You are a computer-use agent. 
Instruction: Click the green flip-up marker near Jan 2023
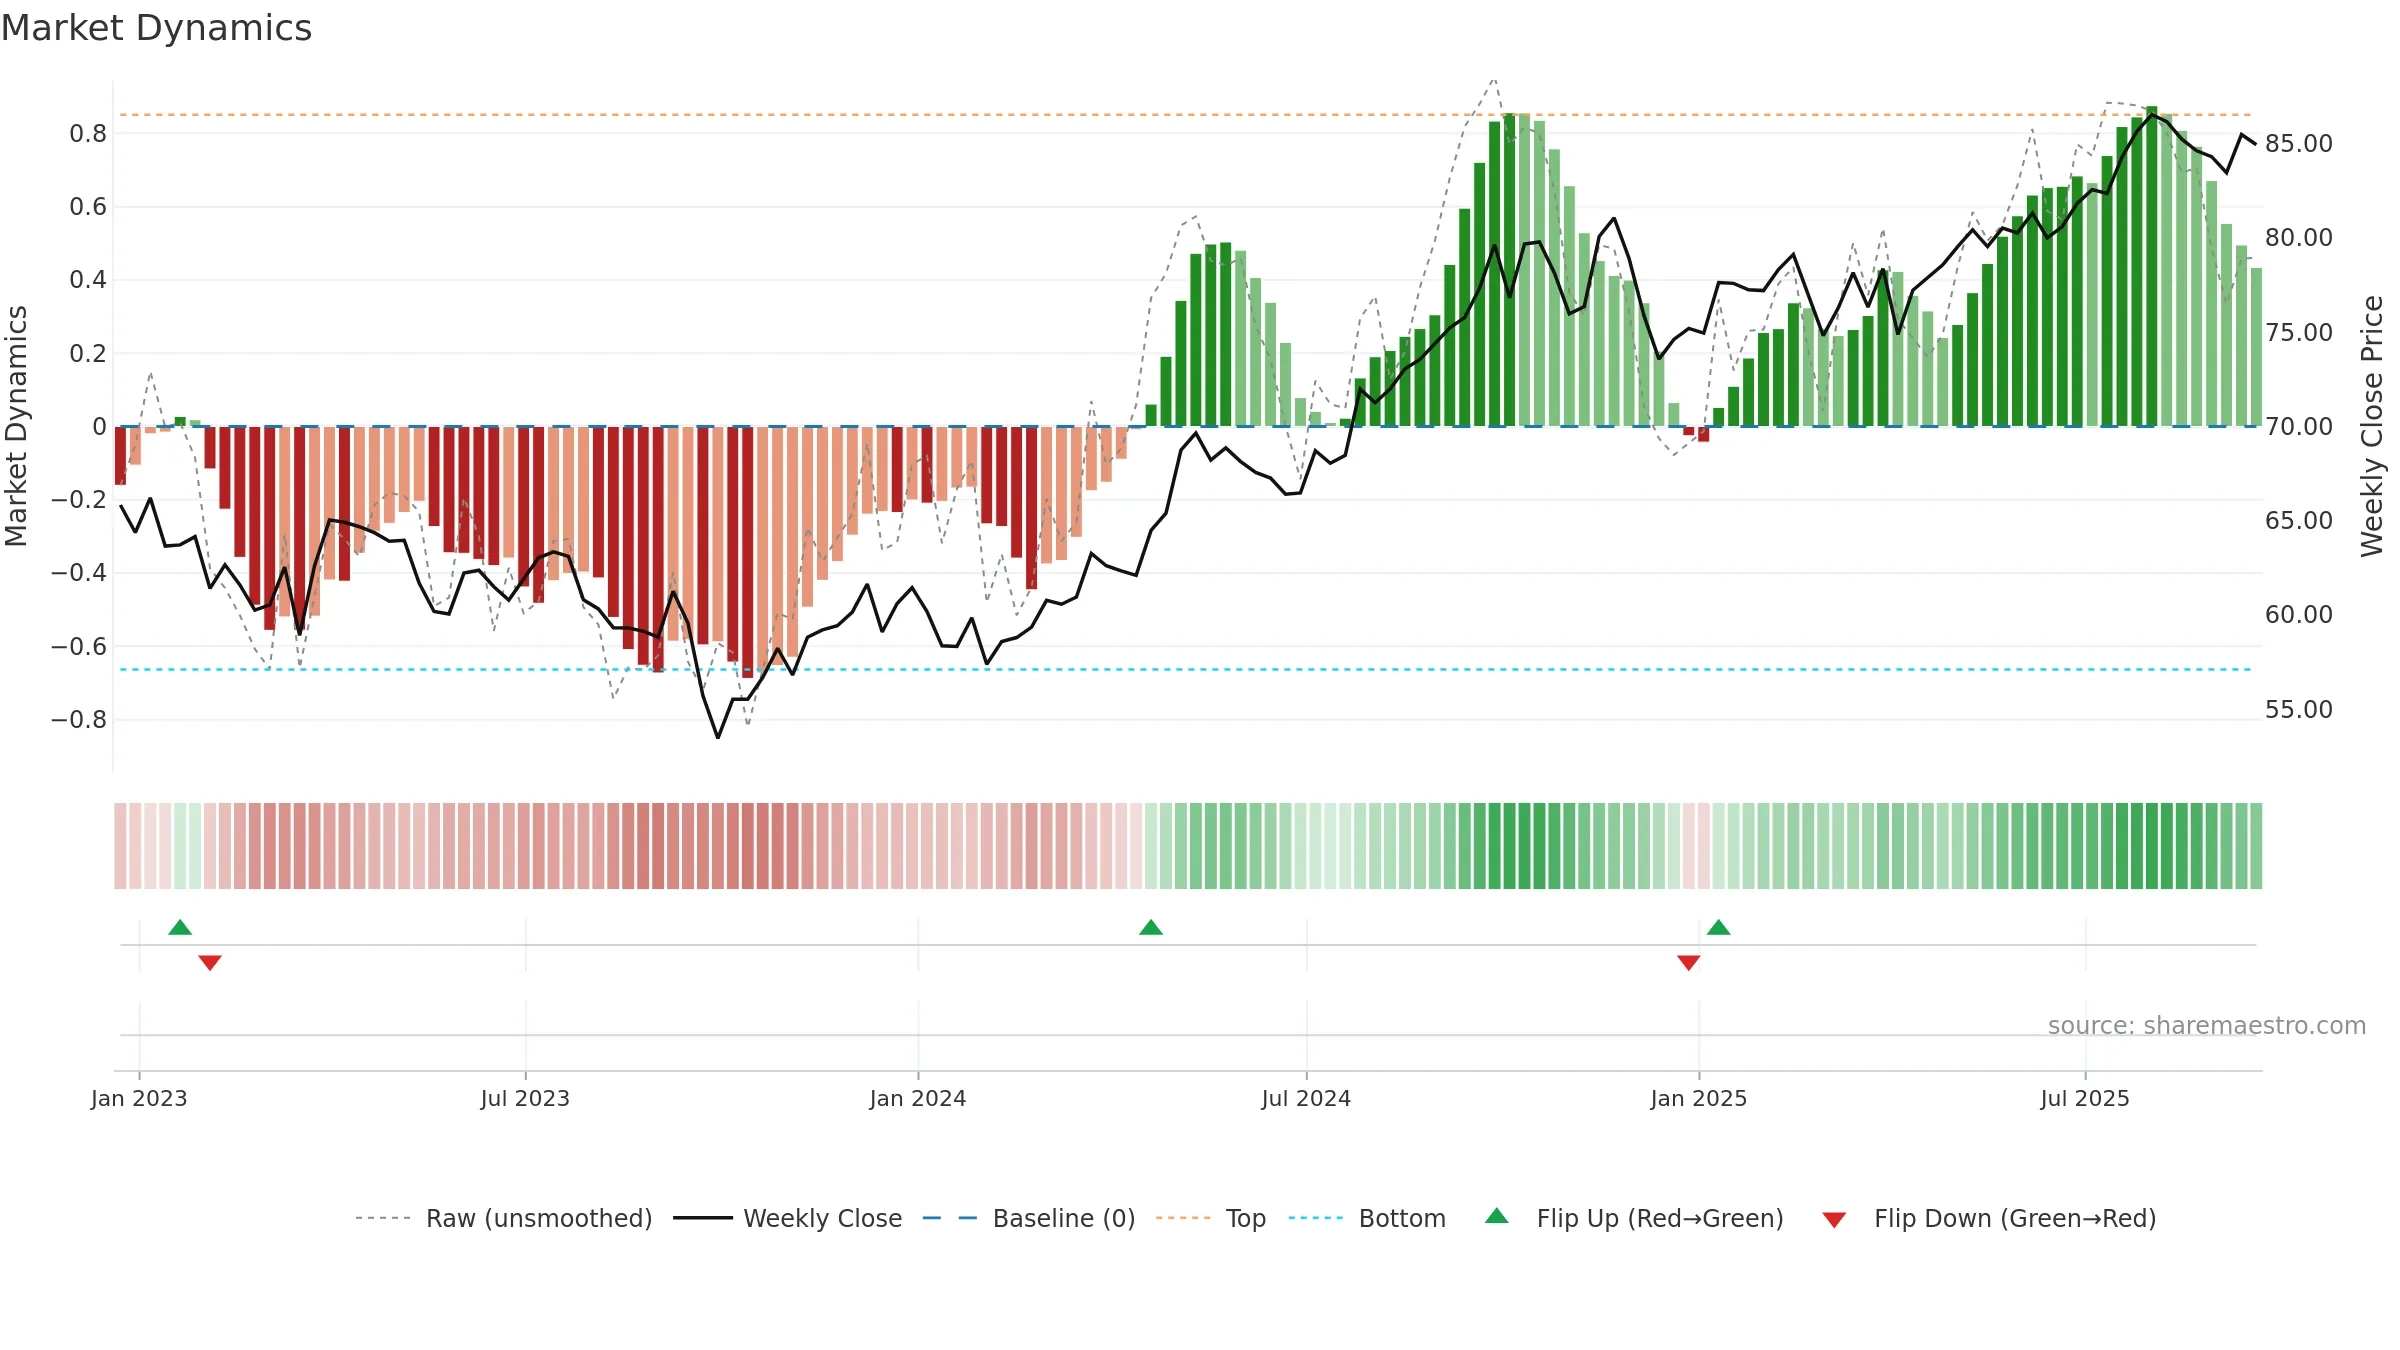(x=180, y=927)
